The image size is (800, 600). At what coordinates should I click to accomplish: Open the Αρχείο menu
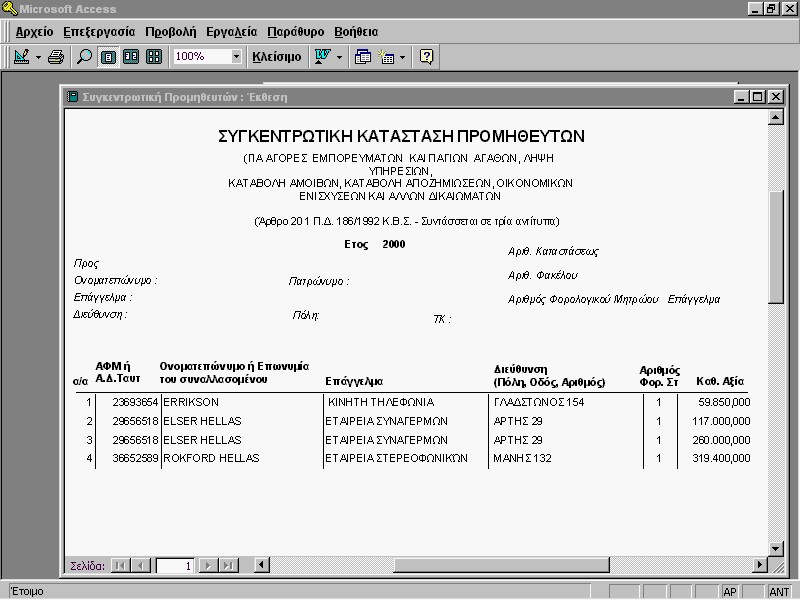coord(34,32)
